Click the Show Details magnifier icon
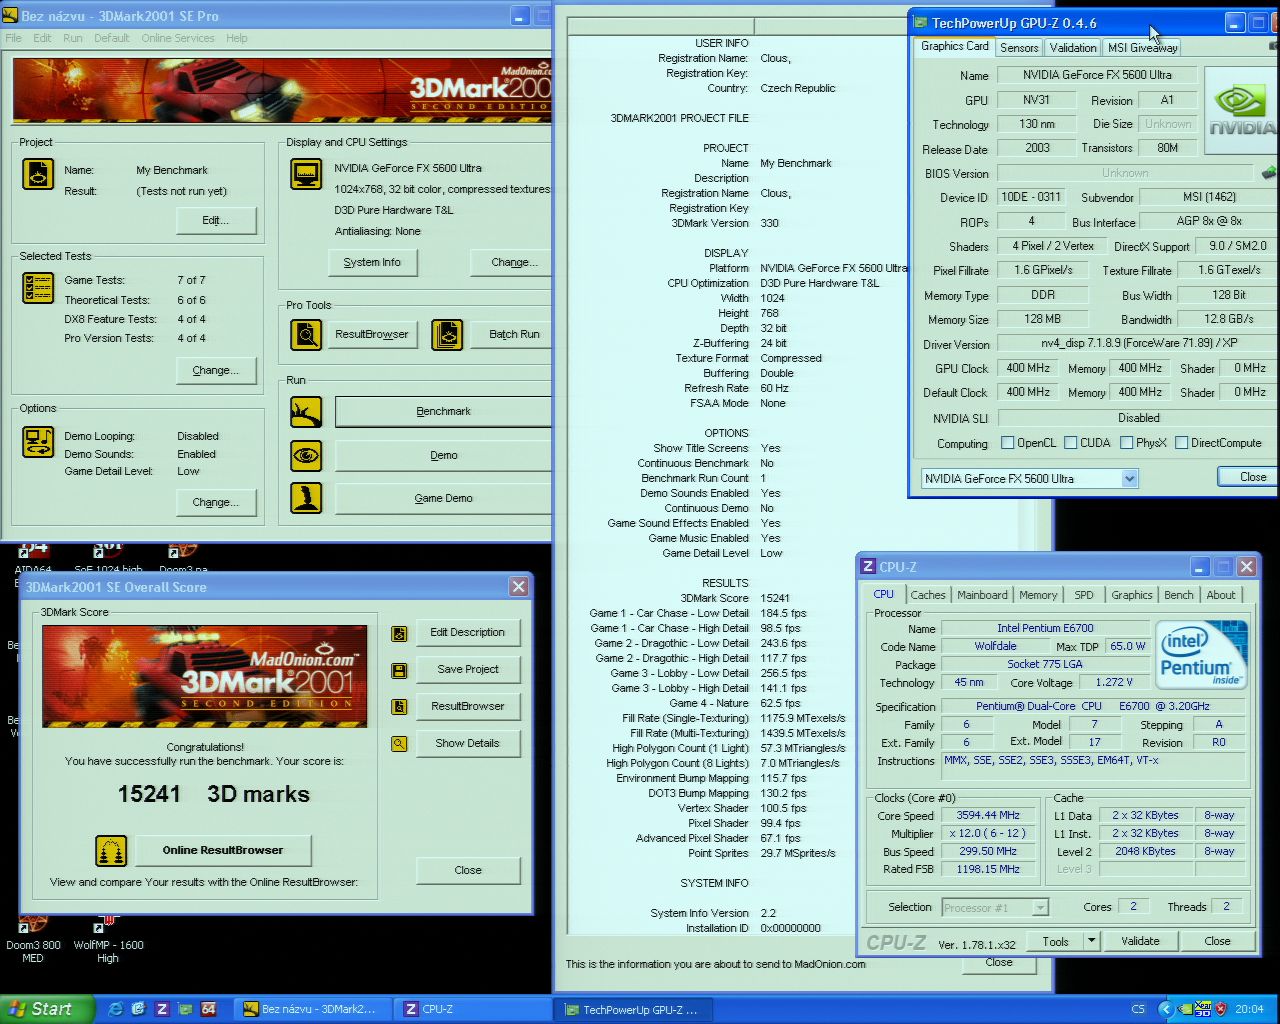Screen dimensions: 1280x1024 (x=399, y=744)
